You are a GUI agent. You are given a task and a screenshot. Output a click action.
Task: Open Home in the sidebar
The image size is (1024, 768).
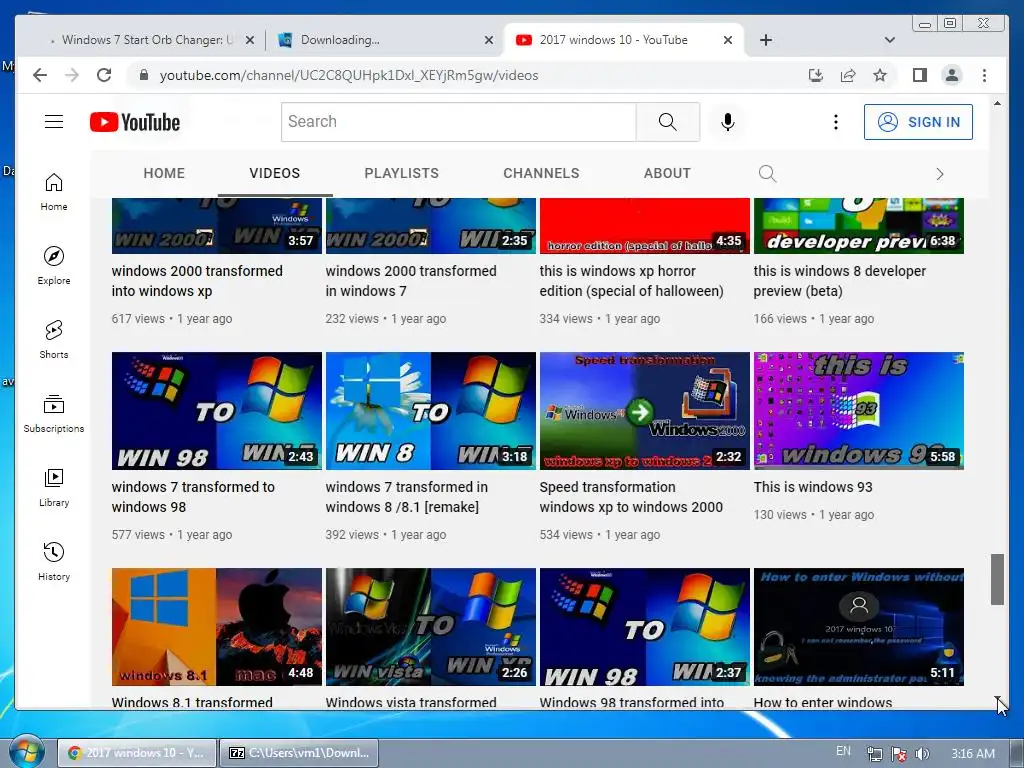[54, 192]
